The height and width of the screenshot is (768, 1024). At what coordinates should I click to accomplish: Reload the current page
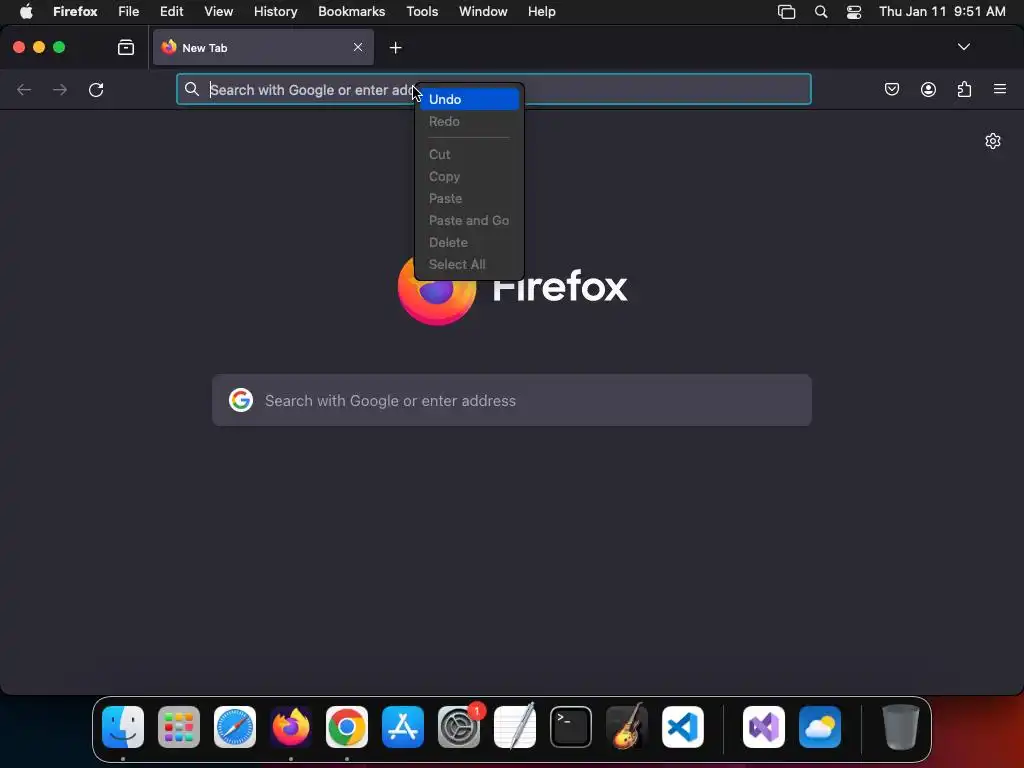(96, 89)
